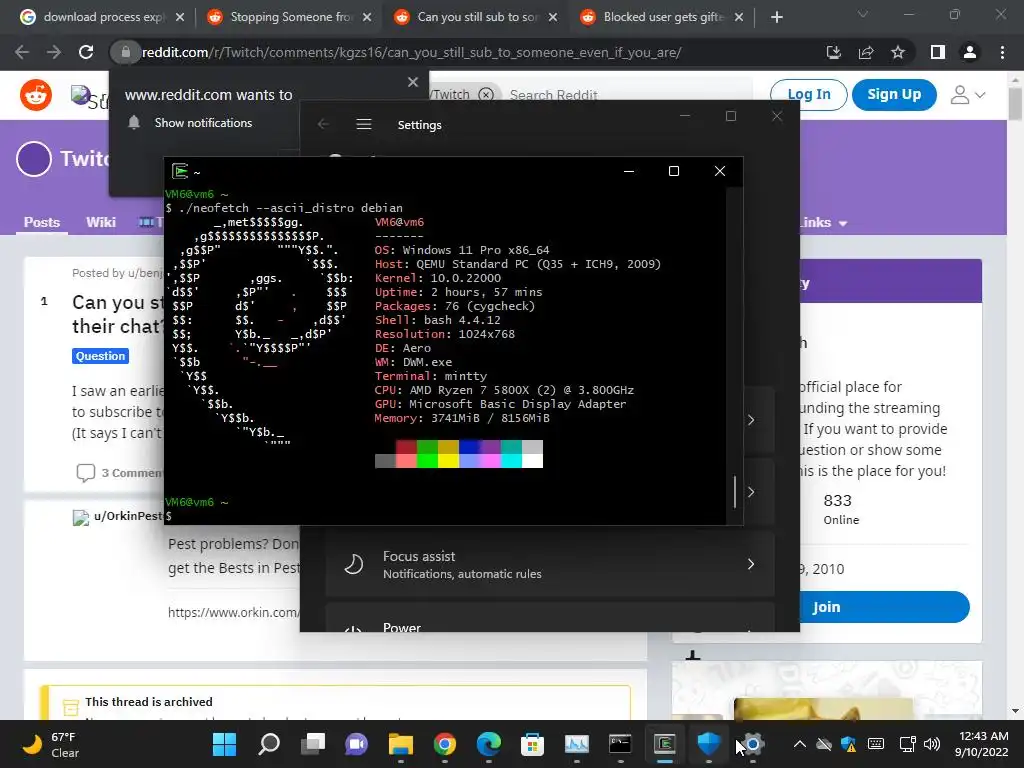Expand the Links dropdown in subreddit menu
The width and height of the screenshot is (1024, 768).
pos(823,223)
